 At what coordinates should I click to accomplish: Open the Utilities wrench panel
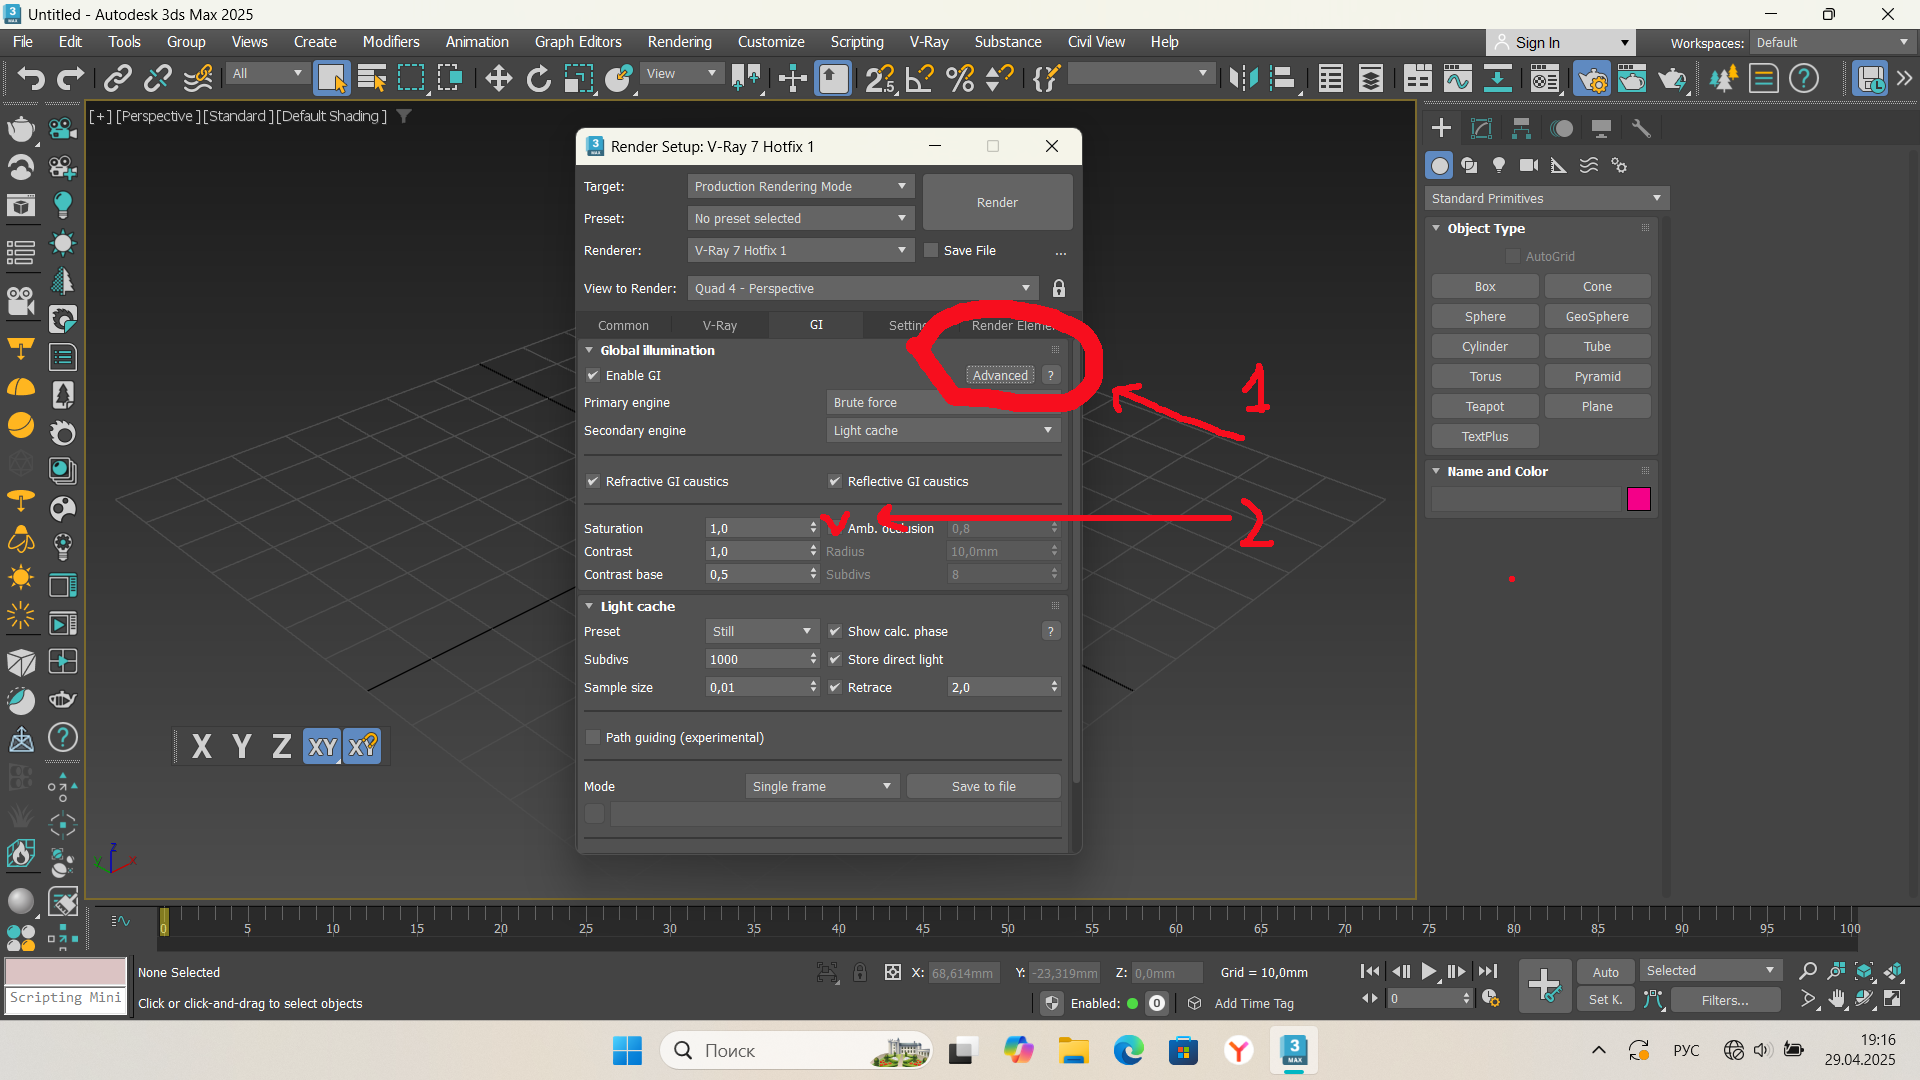(1641, 128)
